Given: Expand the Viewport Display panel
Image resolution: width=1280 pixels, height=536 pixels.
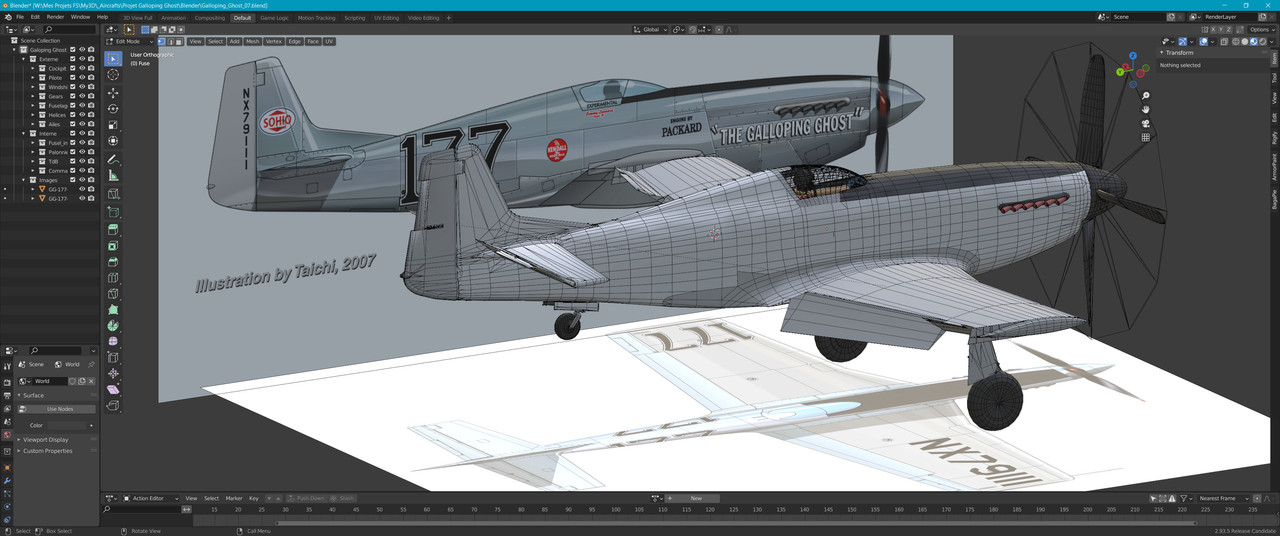Looking at the screenshot, I should [x=46, y=439].
